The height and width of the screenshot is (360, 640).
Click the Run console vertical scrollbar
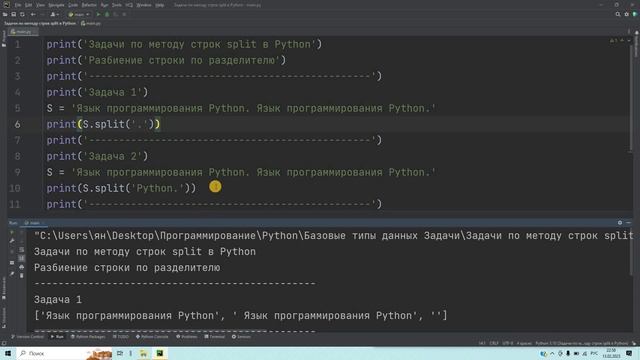tap(630, 252)
